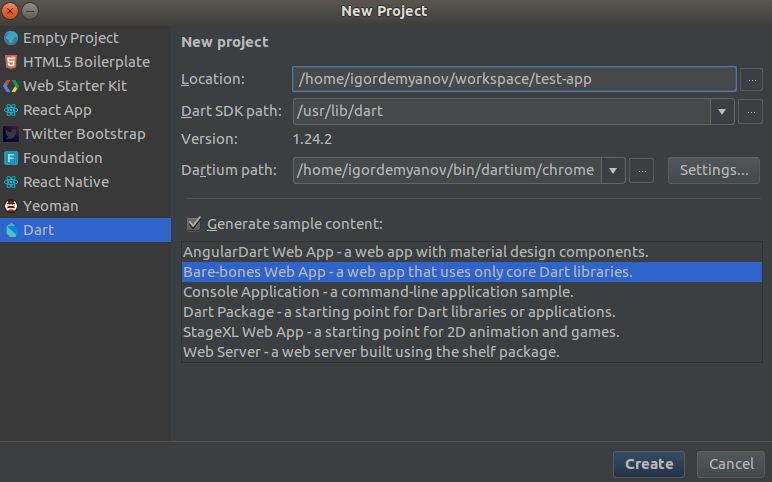Choose the Console Application template

(x=377, y=292)
